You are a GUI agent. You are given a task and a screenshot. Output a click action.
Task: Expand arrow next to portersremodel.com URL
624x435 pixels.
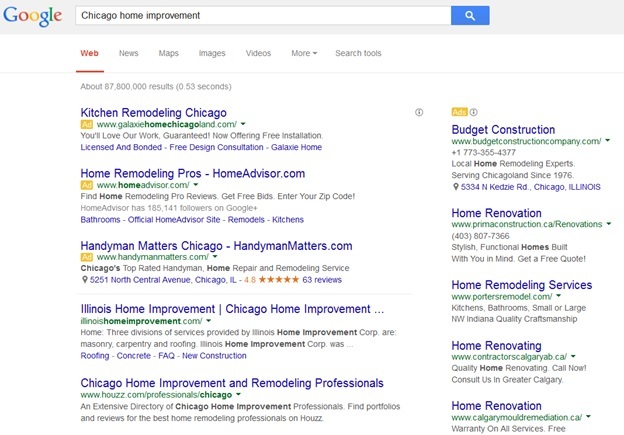(559, 296)
